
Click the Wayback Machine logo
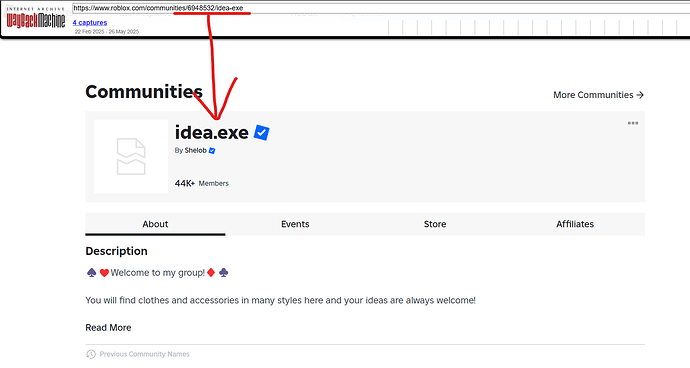click(36, 18)
